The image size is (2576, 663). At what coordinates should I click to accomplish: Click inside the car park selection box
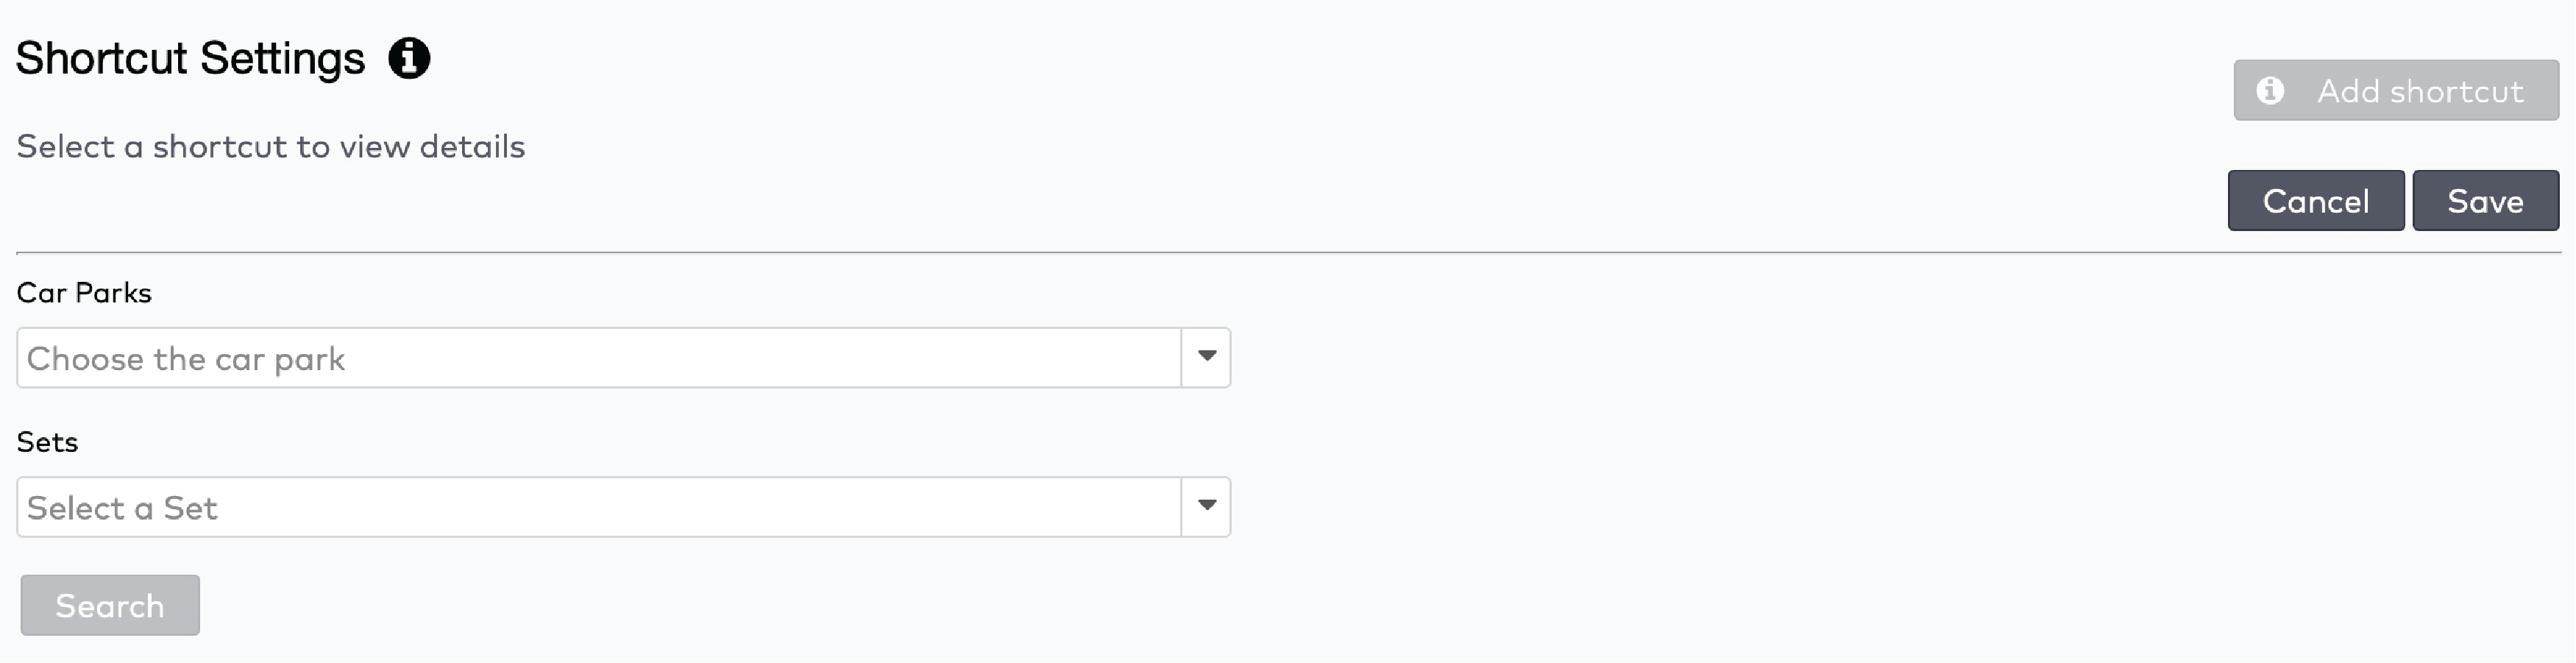[x=600, y=357]
